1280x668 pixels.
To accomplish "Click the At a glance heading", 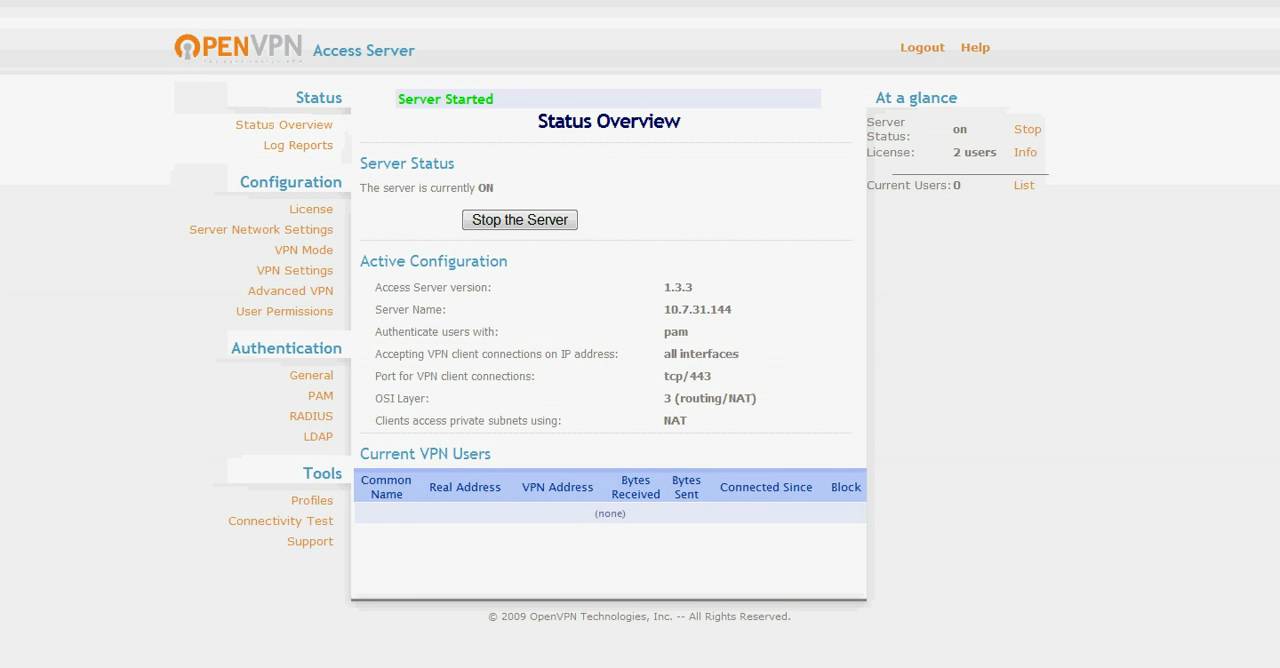I will point(916,98).
